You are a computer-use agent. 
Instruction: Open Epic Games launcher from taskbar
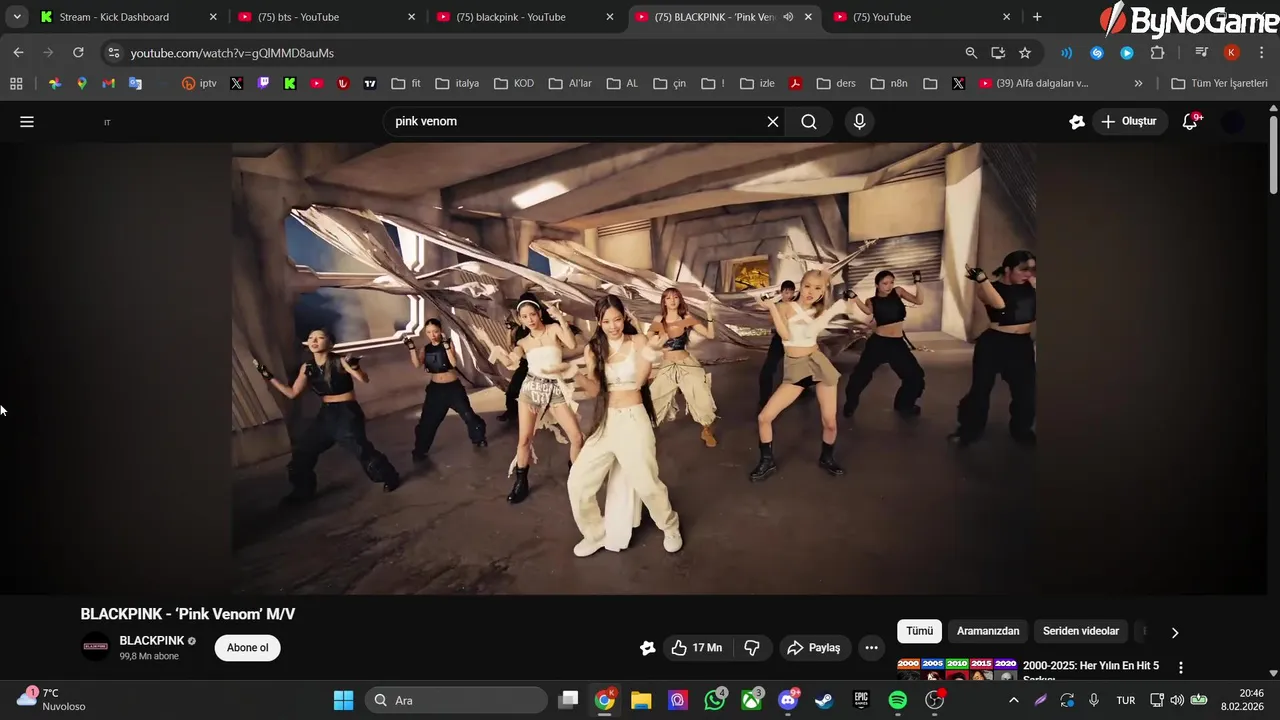(x=861, y=700)
